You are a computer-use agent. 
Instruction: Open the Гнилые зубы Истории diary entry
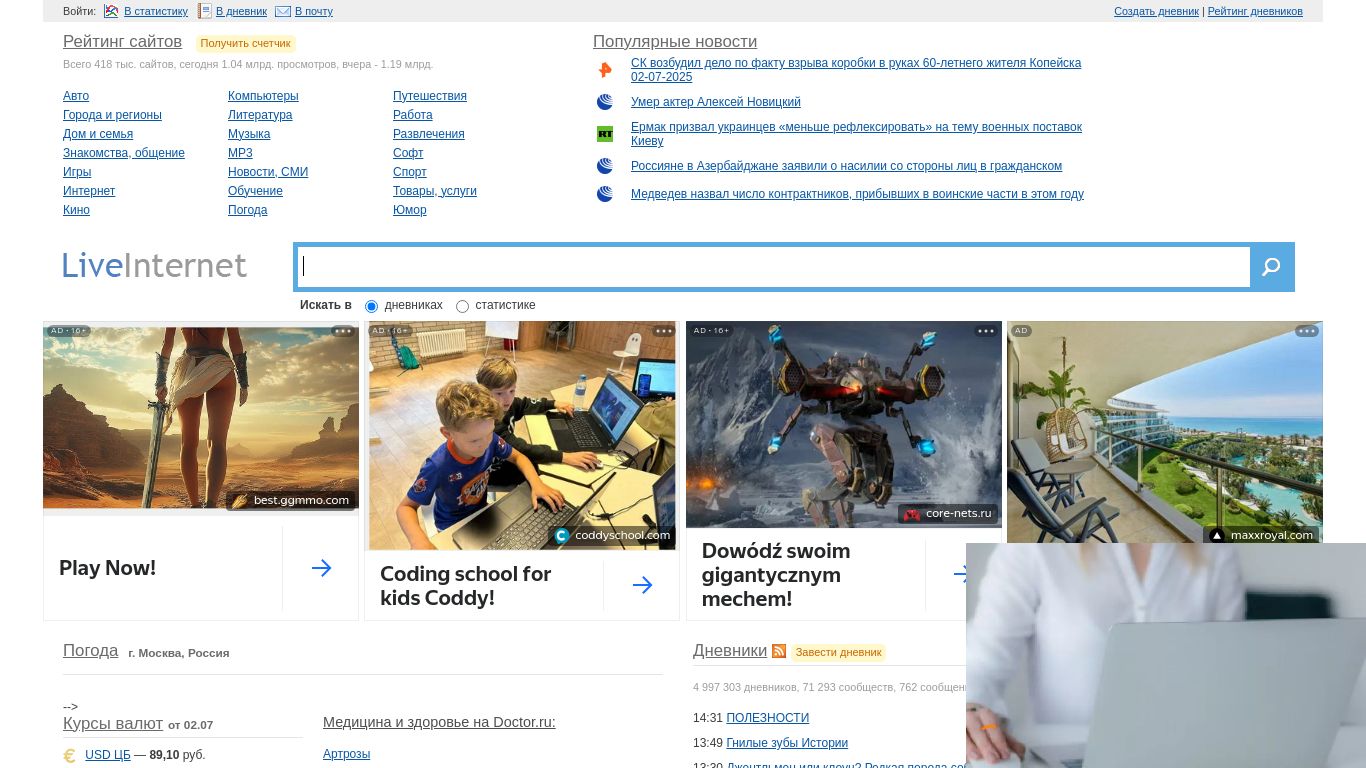point(787,743)
